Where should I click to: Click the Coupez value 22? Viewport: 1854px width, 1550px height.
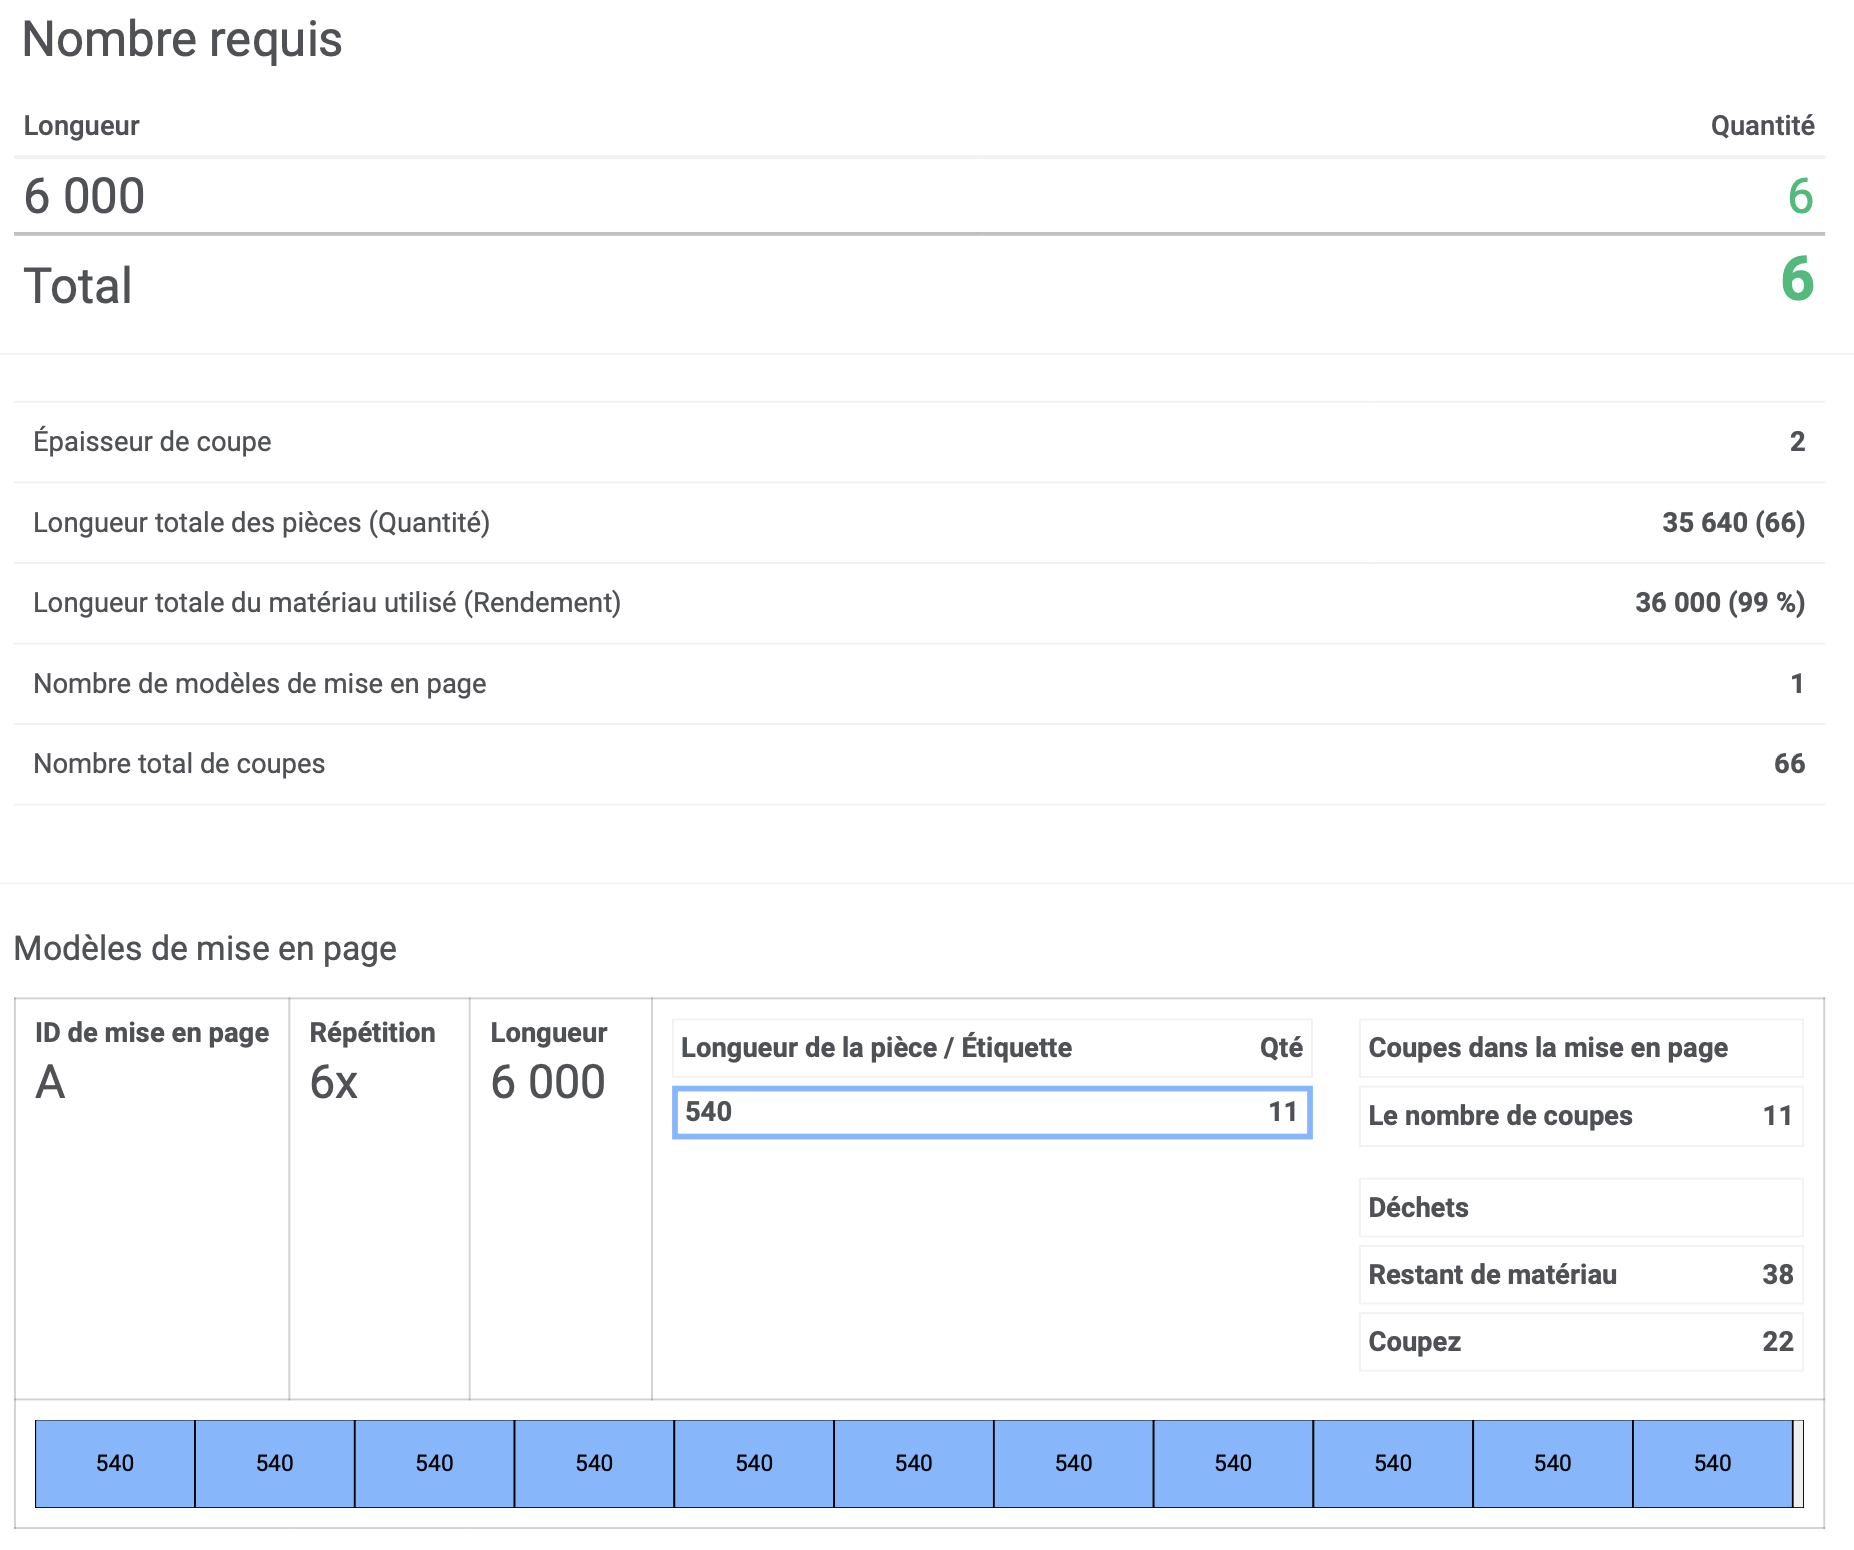coord(1777,1342)
